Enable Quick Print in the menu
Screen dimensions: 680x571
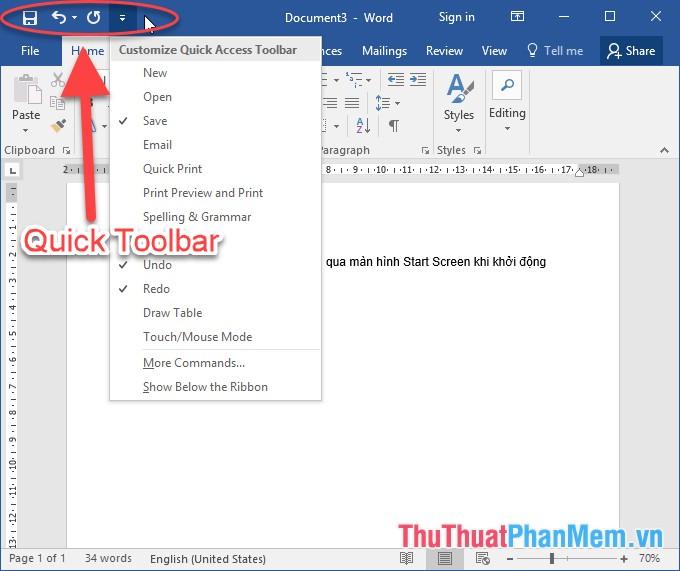click(x=215, y=169)
